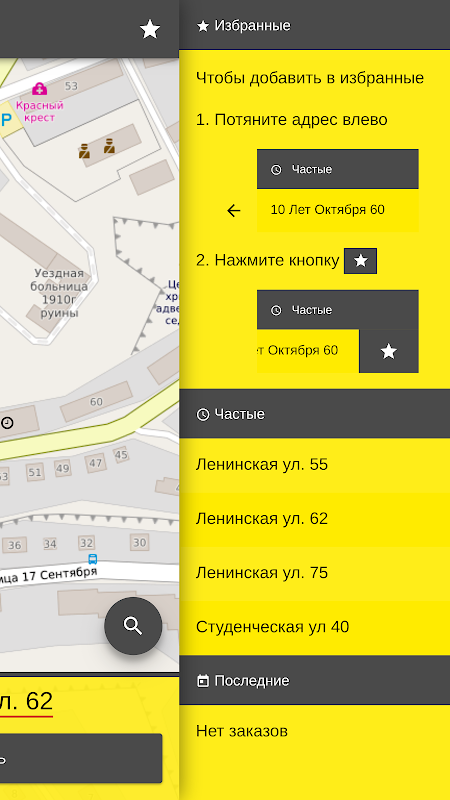Tap the clock marker on map near building 60
Viewport: 450px width, 800px height.
(8, 422)
